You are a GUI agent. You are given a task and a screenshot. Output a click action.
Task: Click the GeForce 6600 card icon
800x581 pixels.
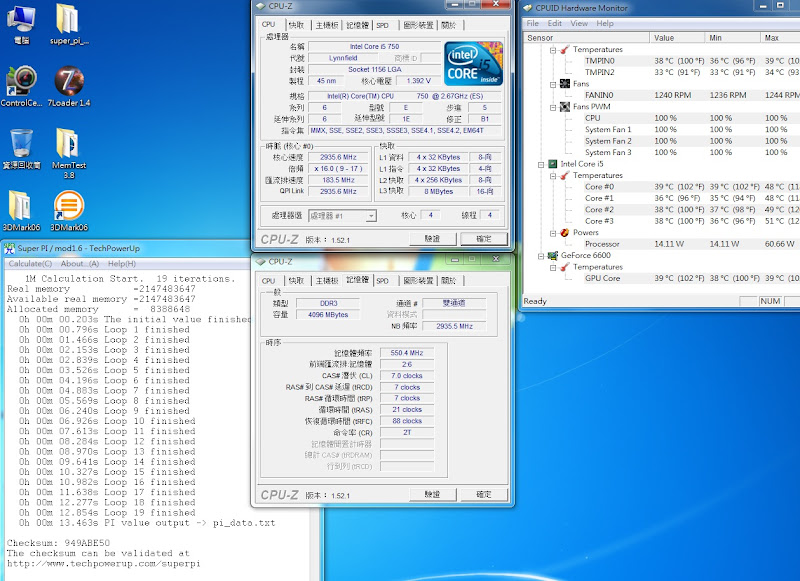click(x=553, y=256)
